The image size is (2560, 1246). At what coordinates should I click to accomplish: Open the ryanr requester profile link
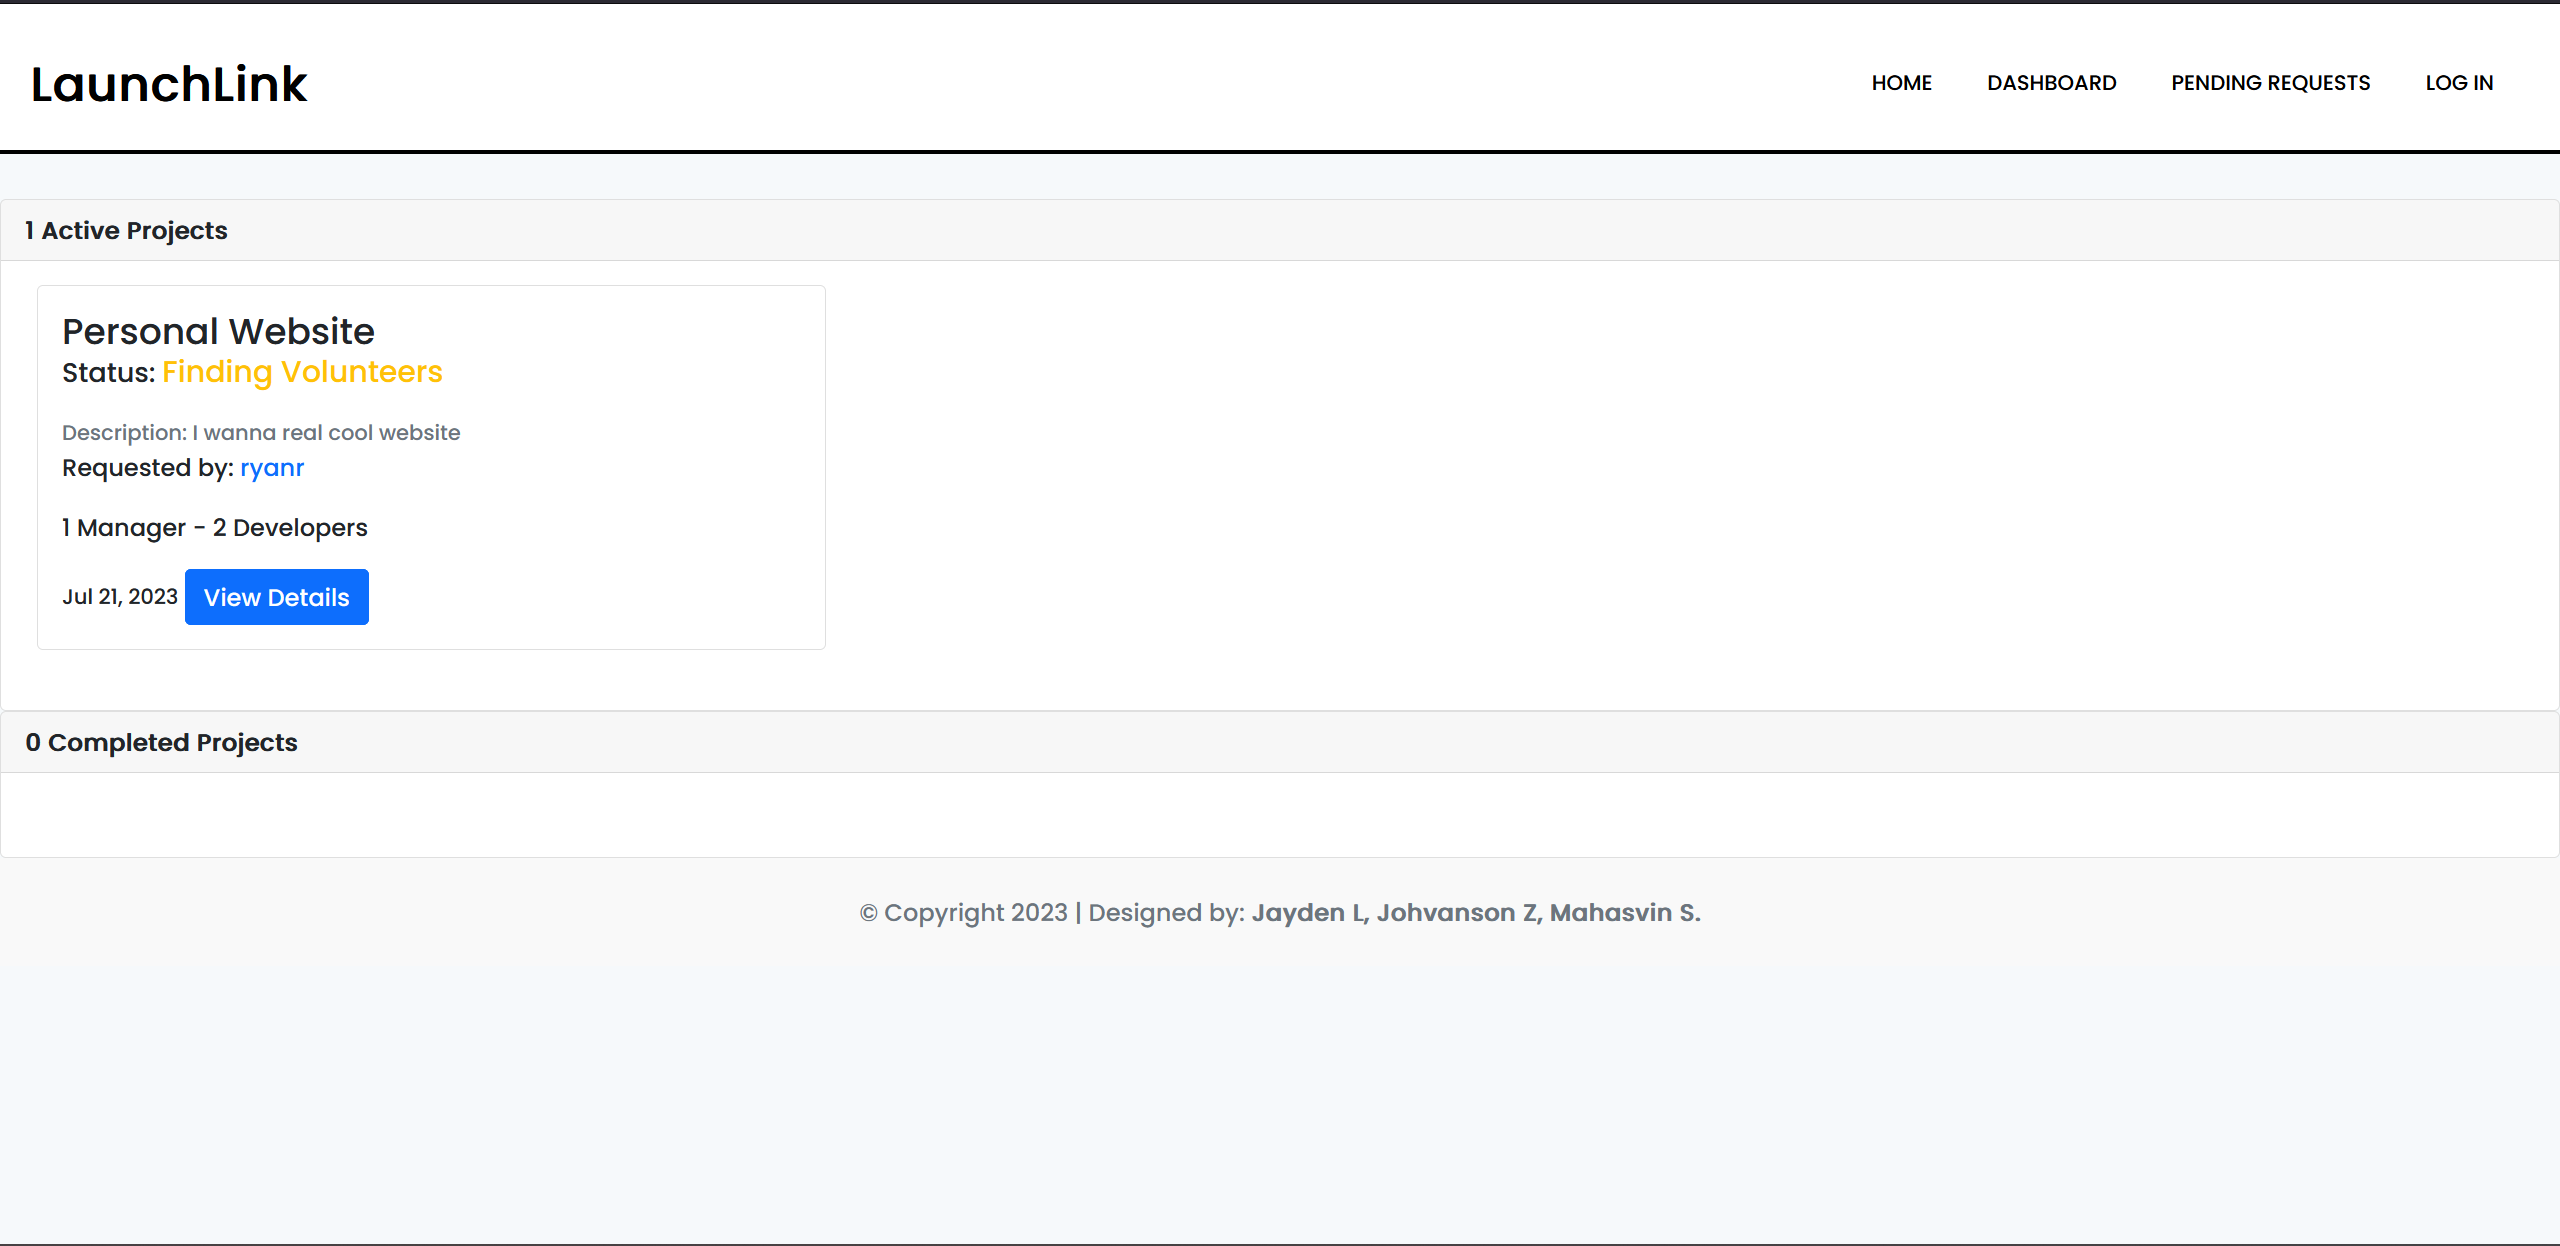272,468
